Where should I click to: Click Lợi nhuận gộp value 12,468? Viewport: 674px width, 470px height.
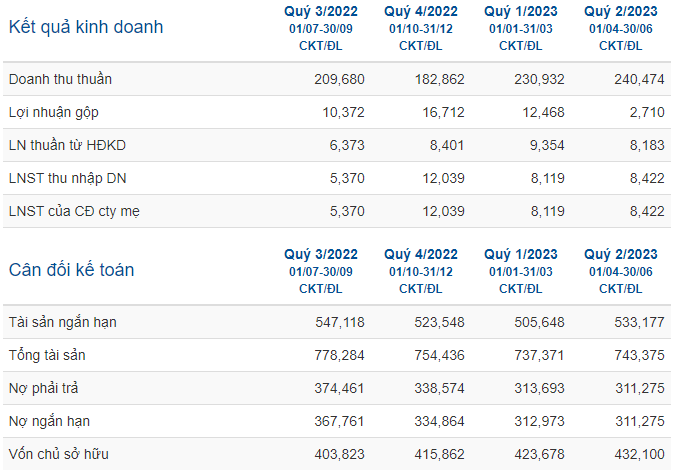[543, 113]
